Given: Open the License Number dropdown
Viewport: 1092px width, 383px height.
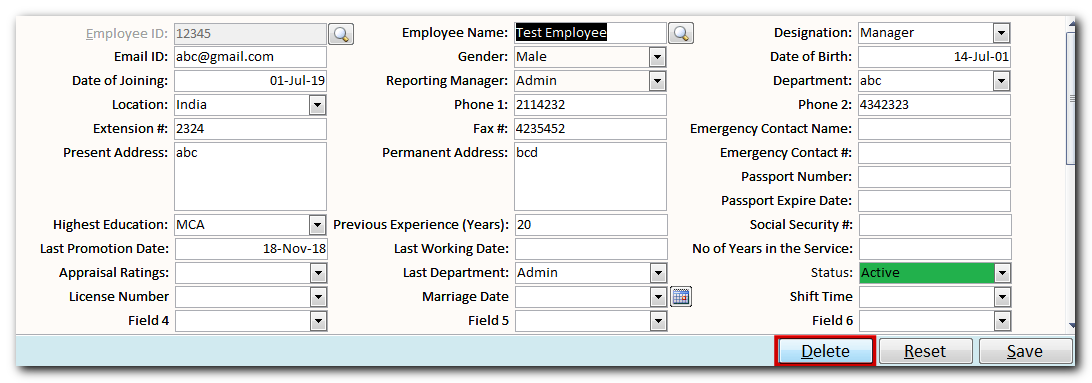Looking at the screenshot, I should tap(318, 297).
